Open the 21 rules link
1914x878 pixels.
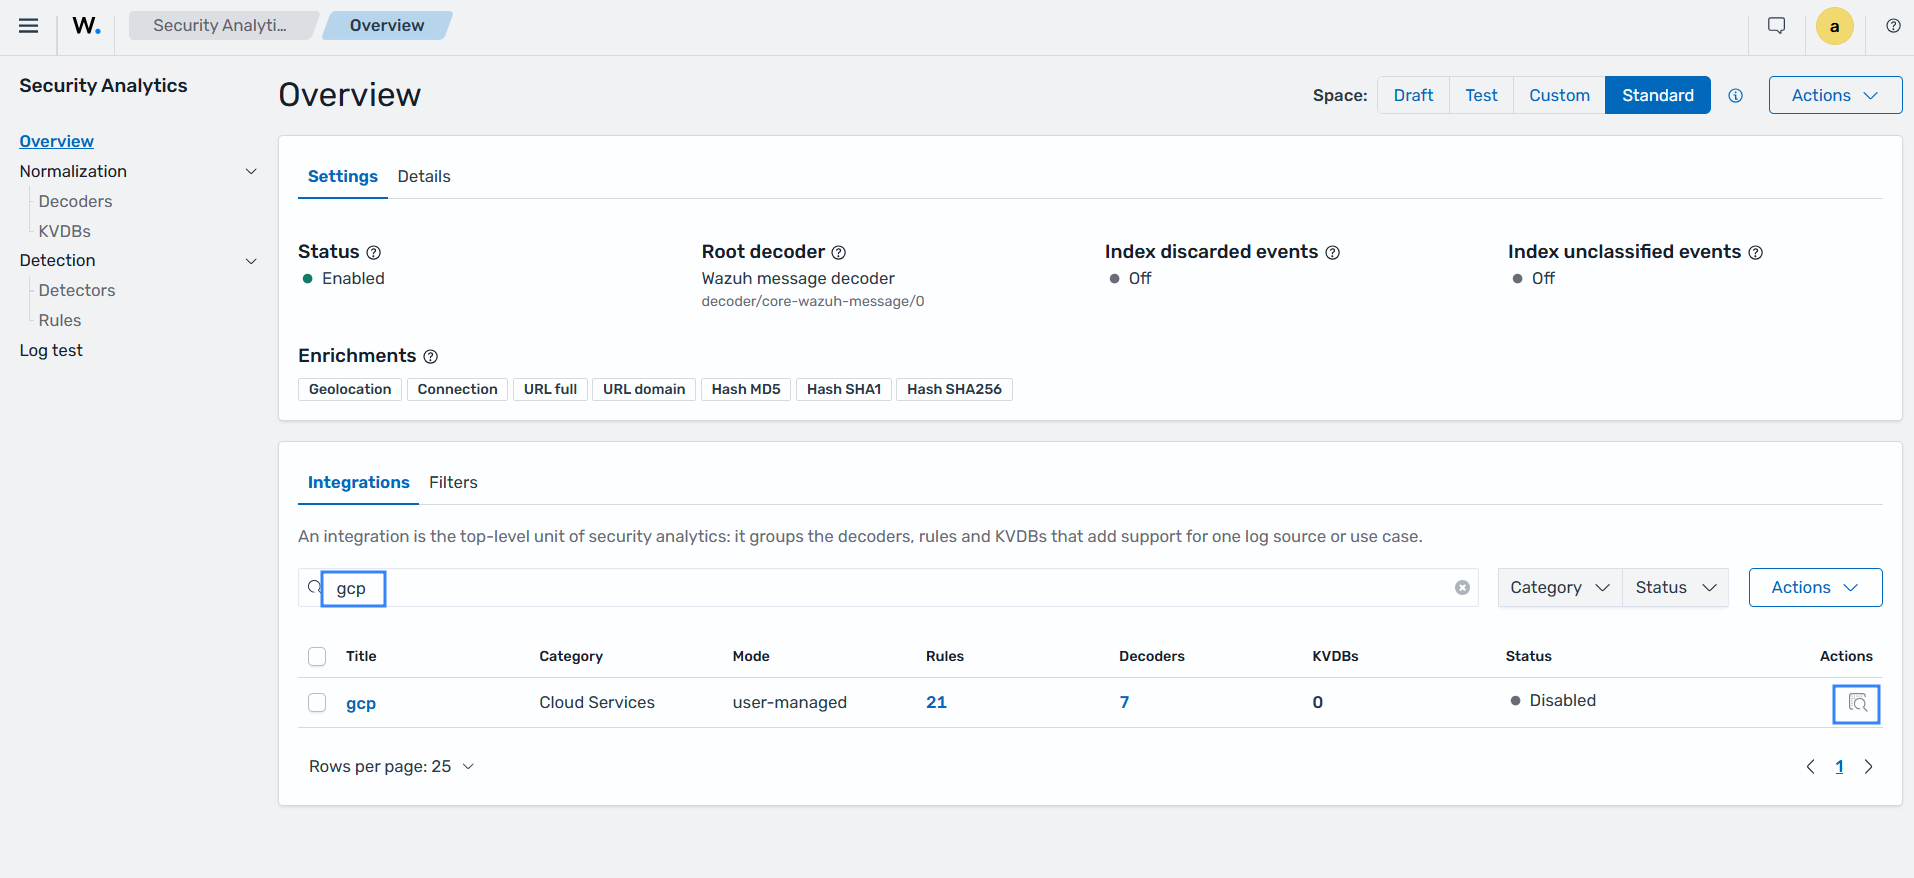936,703
